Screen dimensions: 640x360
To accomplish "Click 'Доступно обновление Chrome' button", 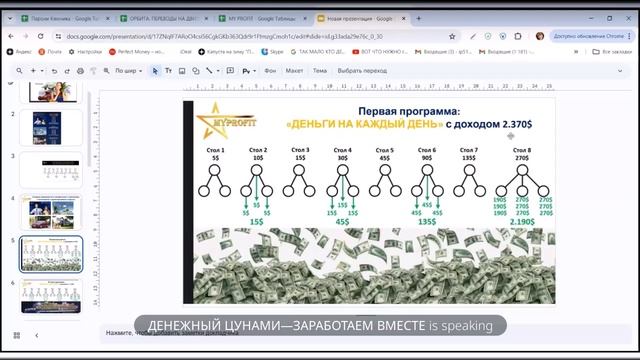I will (591, 36).
